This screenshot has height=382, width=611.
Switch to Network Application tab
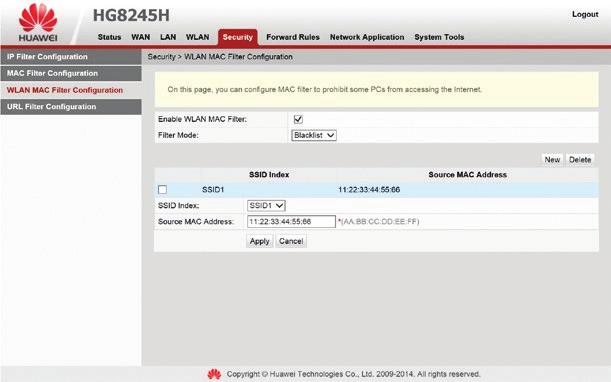pos(367,37)
